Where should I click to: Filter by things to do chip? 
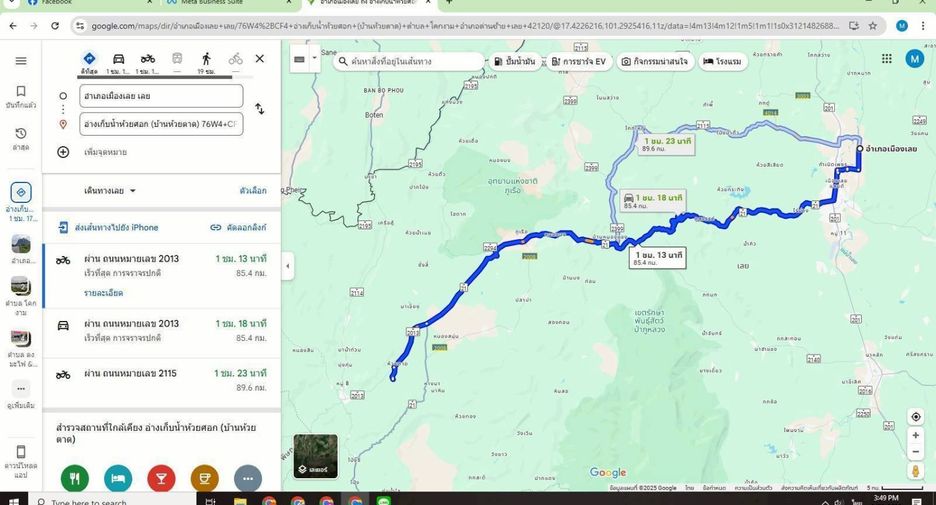655,61
